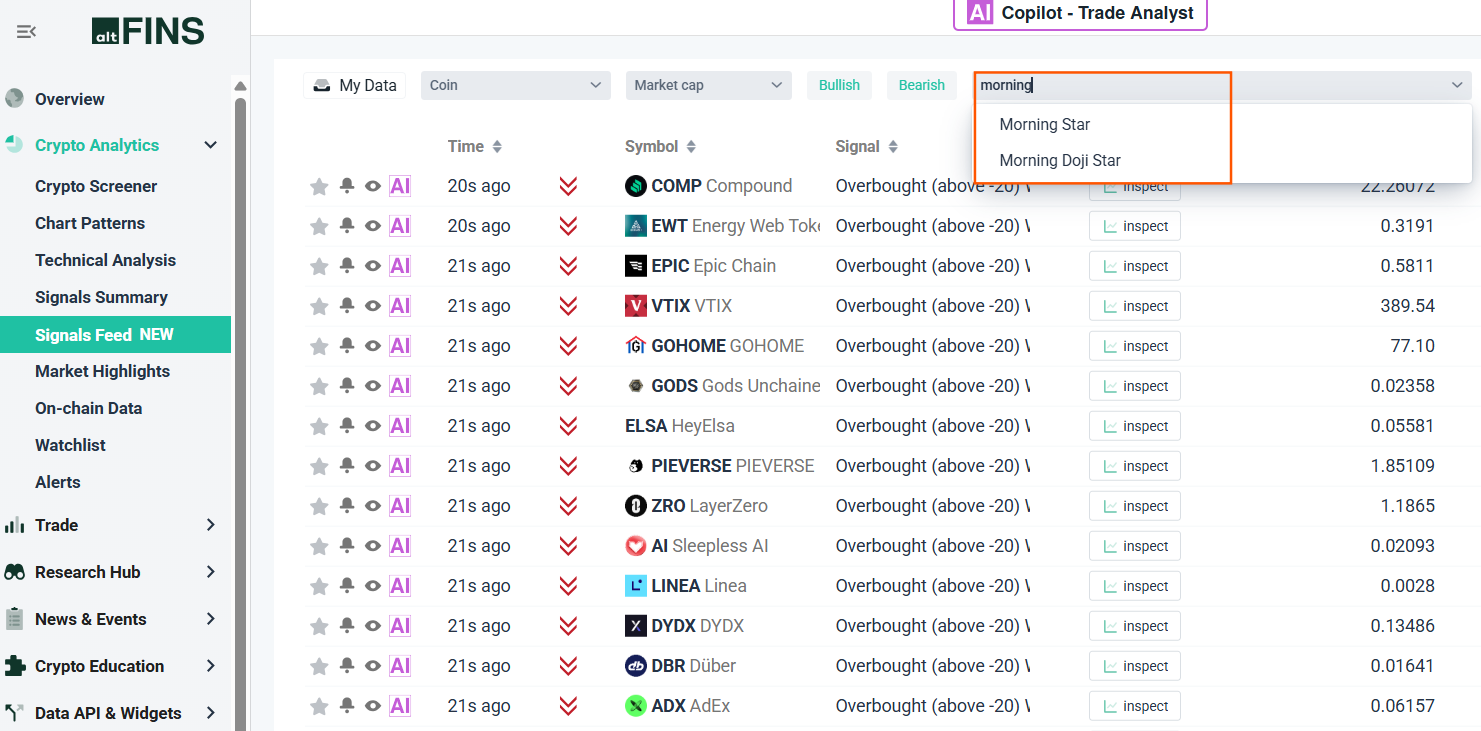
Task: Inspect the COMP Compound signal
Action: coord(1135,187)
